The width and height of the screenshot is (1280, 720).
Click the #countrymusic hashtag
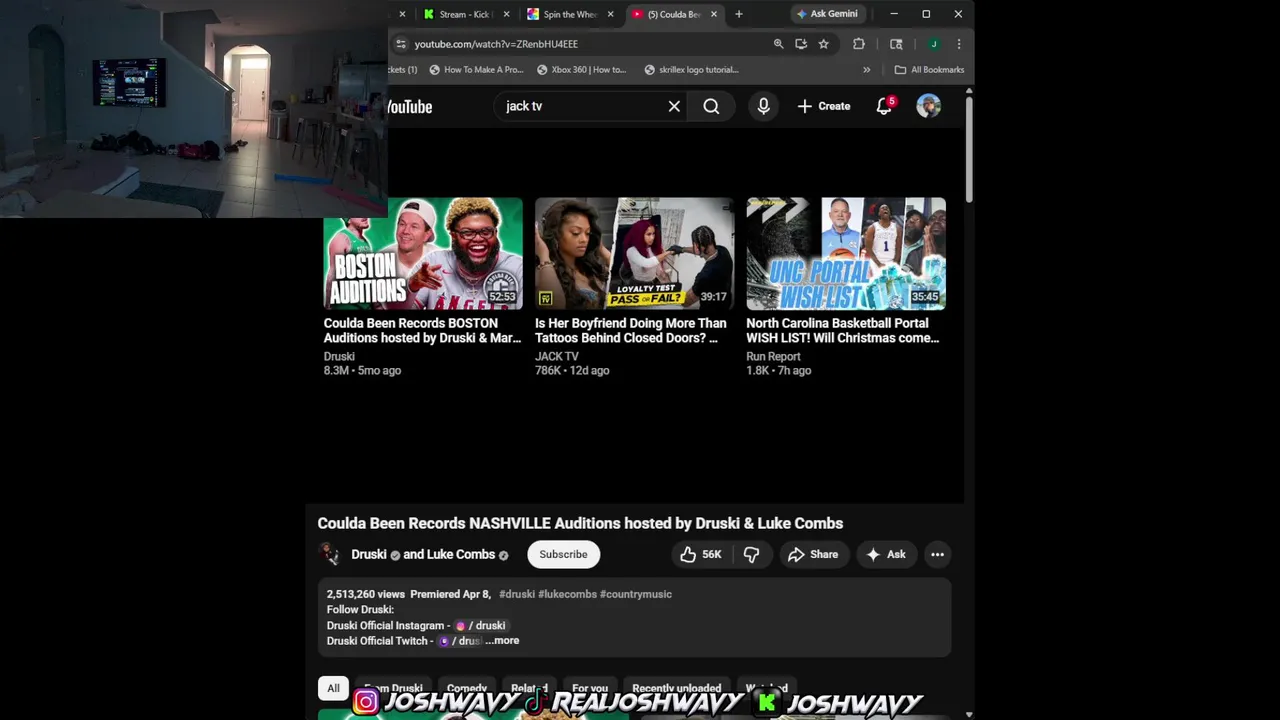pyautogui.click(x=636, y=594)
